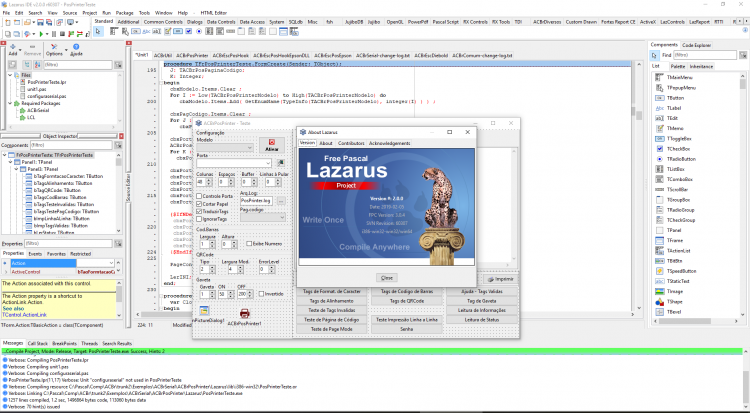Select bTagQRCode: TButton in component tree
Viewport: 750px width, 413px height.
tap(57, 190)
